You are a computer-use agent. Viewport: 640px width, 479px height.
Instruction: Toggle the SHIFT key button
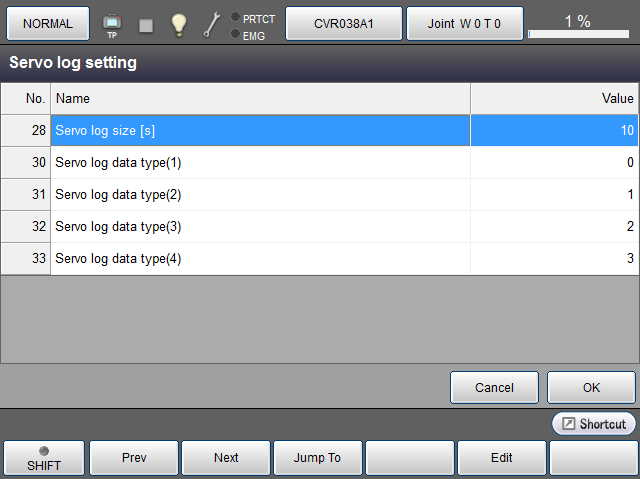(x=43, y=457)
